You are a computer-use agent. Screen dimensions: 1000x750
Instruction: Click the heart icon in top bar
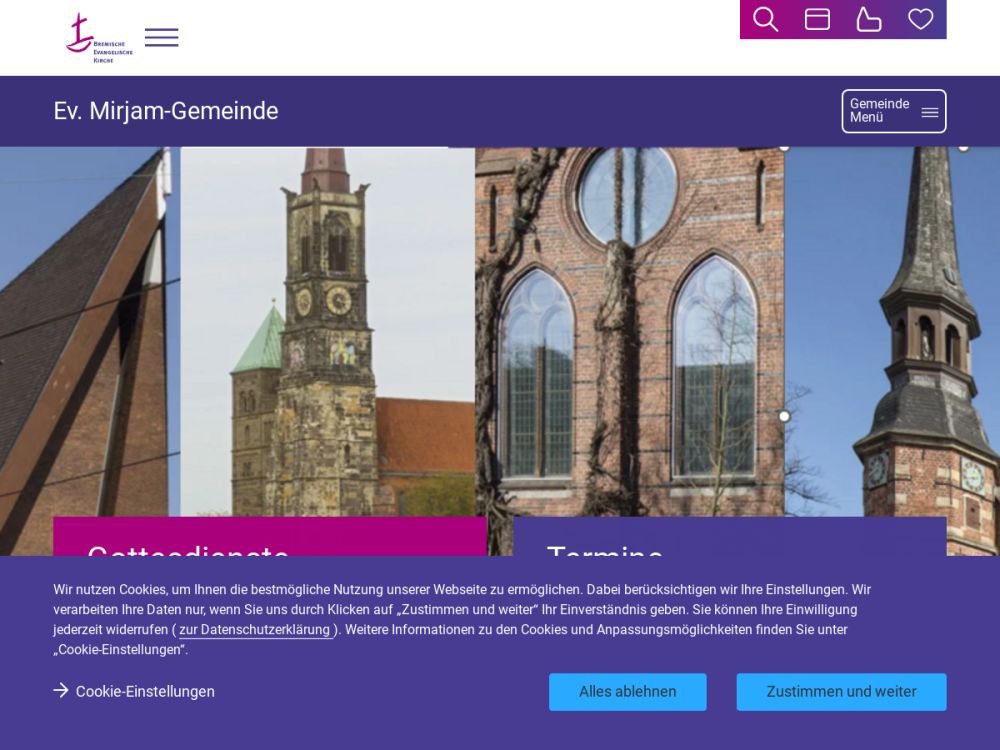click(x=920, y=19)
